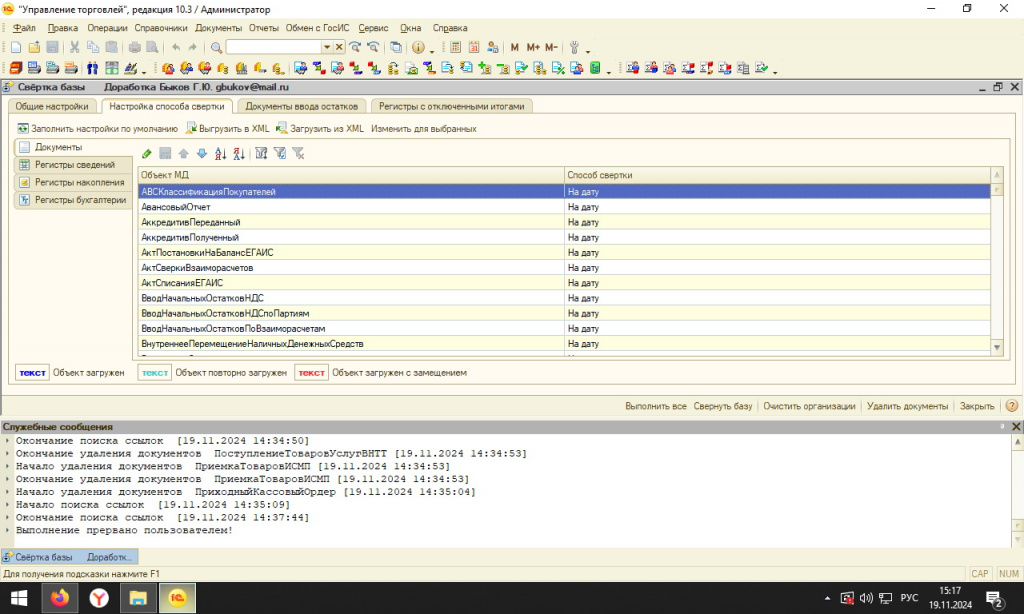Click the Search magnifier icon

(216, 47)
